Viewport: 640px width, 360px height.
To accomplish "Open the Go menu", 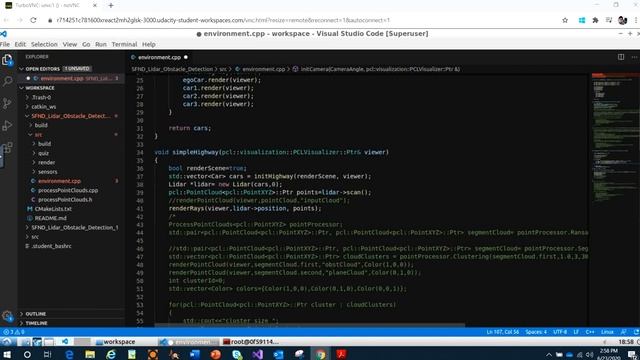I will (x=86, y=44).
